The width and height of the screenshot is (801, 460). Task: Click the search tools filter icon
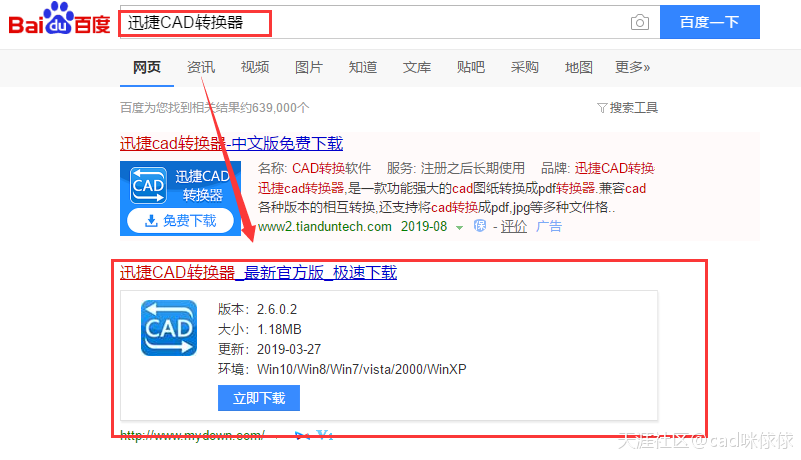click(x=602, y=108)
